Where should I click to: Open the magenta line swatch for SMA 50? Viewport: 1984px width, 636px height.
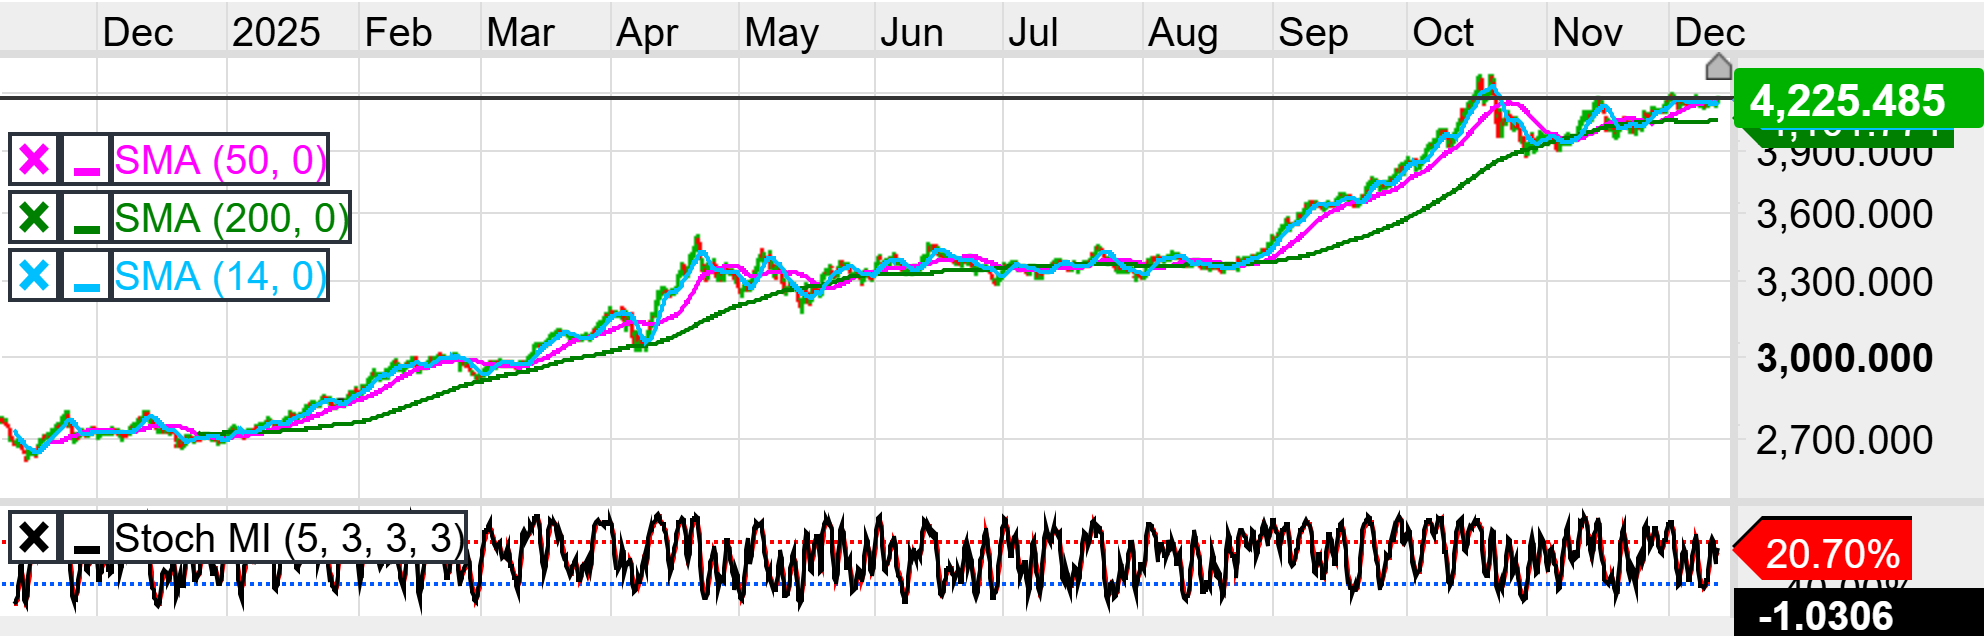[87, 160]
